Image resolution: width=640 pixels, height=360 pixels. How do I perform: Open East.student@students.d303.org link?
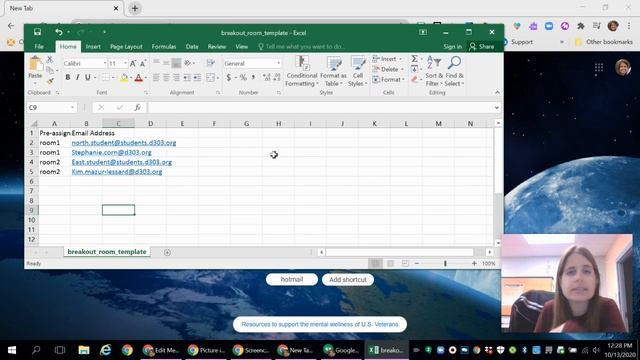122,162
